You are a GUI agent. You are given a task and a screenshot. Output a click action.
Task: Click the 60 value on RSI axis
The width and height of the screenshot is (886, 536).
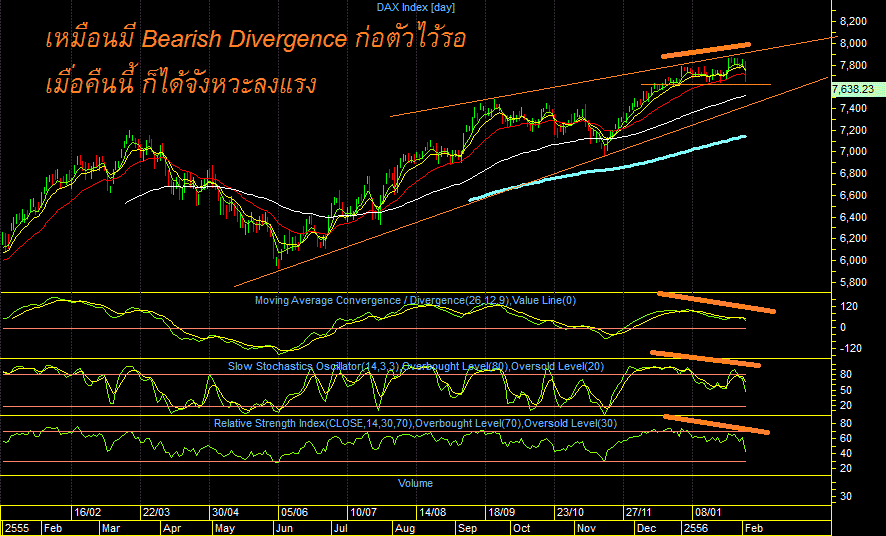point(846,439)
